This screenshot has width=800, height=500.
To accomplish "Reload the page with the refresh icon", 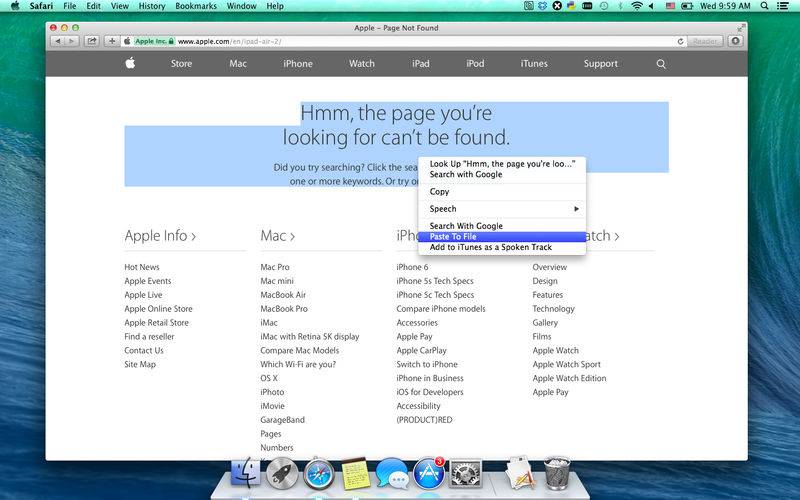I will pos(680,41).
